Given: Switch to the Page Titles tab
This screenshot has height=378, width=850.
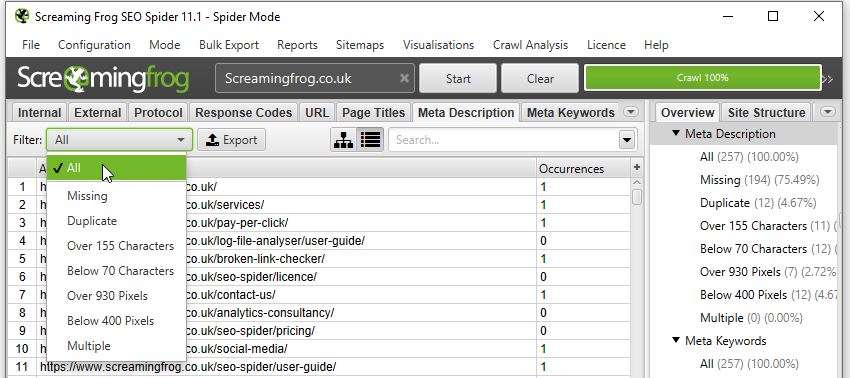Looking at the screenshot, I should coord(374,113).
